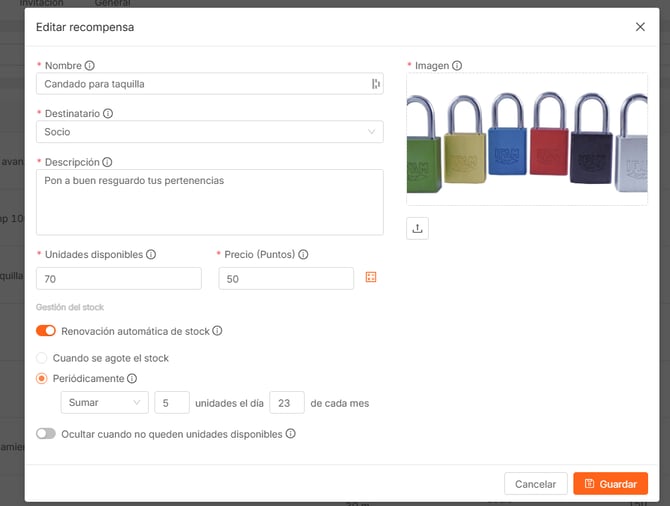Select the Periódicamente radio button
Image resolution: width=670 pixels, height=506 pixels.
point(42,379)
